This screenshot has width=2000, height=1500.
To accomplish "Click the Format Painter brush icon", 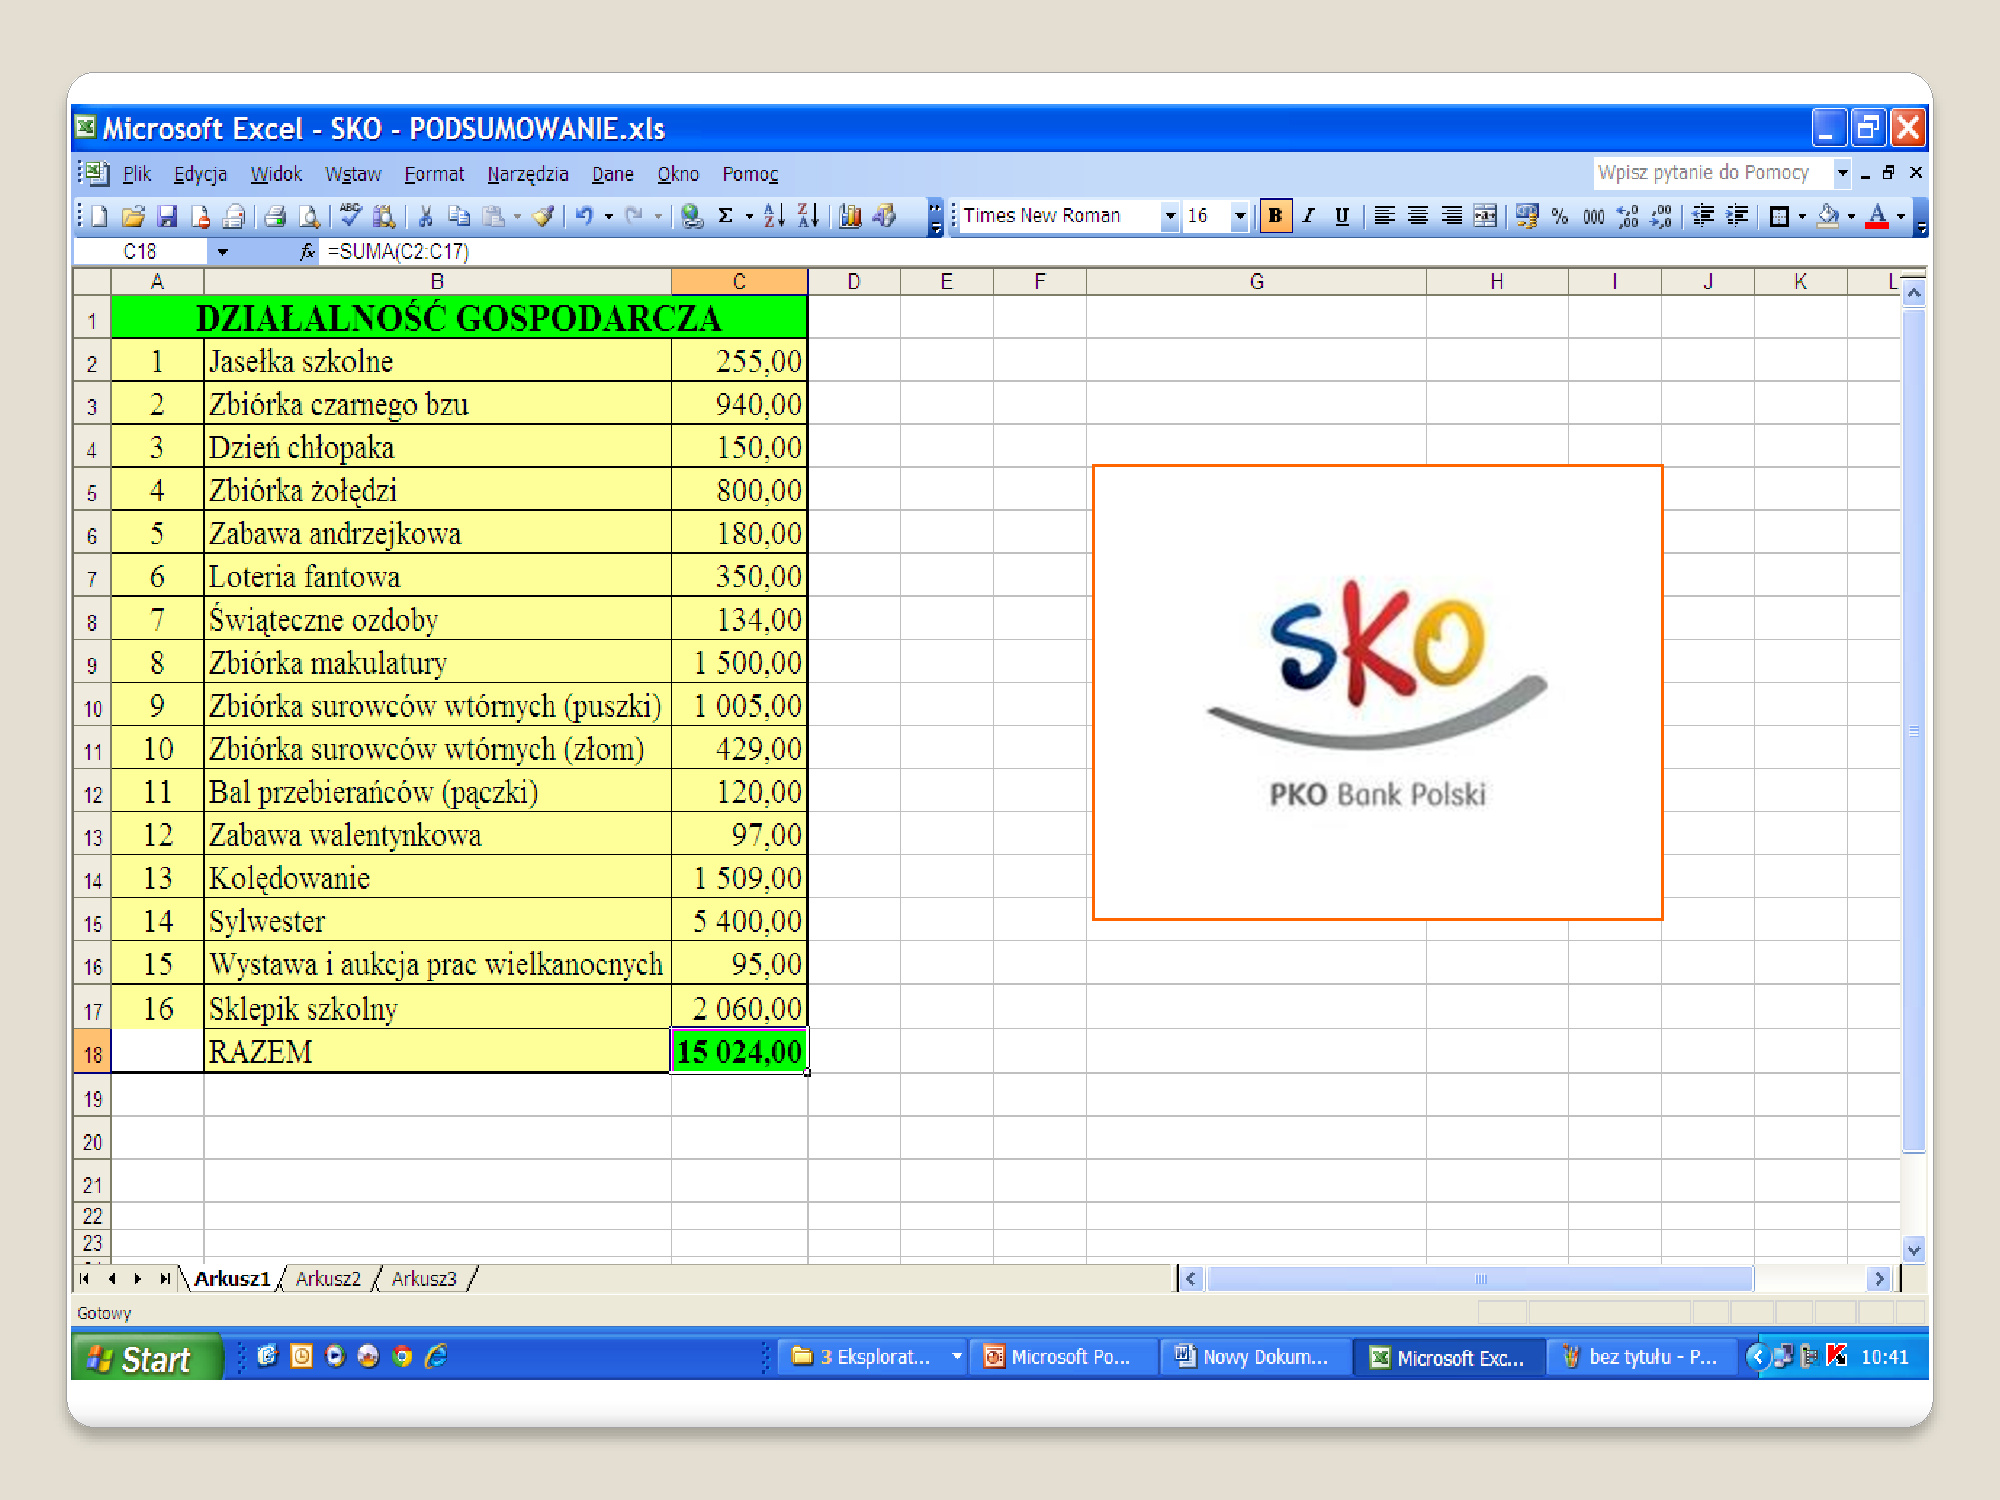I will tap(544, 216).
